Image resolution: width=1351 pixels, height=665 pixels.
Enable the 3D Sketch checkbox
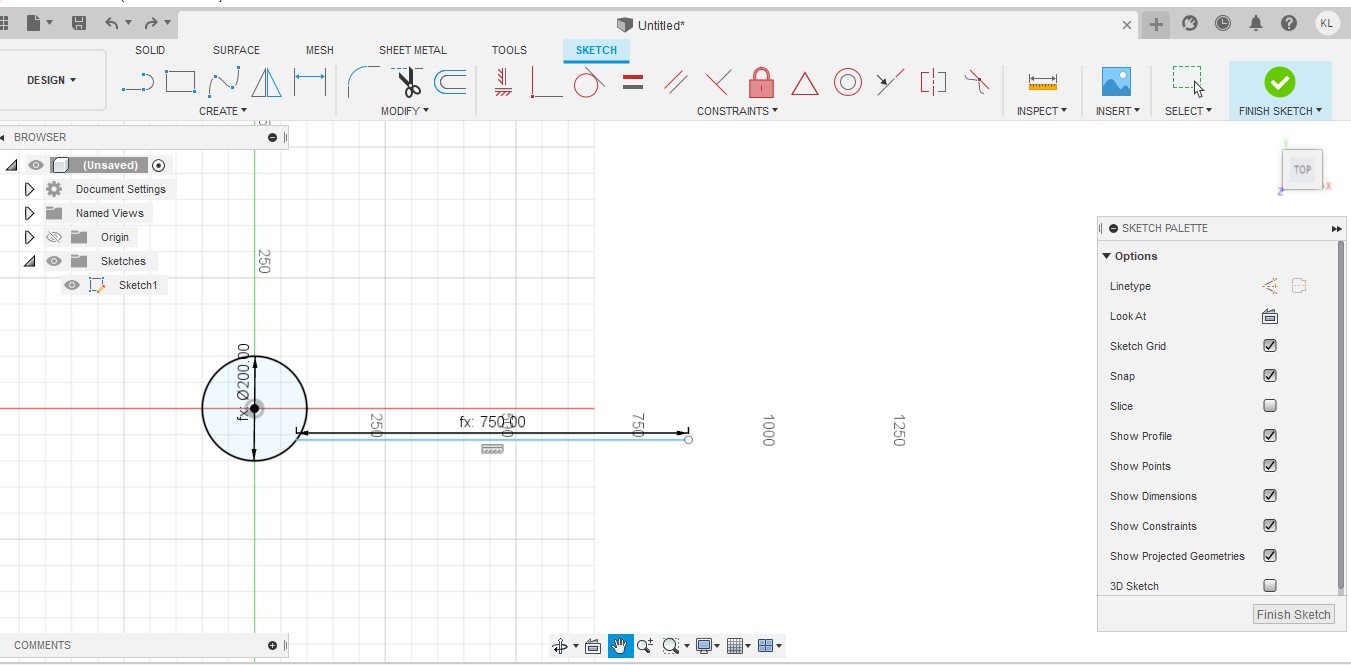coord(1270,586)
